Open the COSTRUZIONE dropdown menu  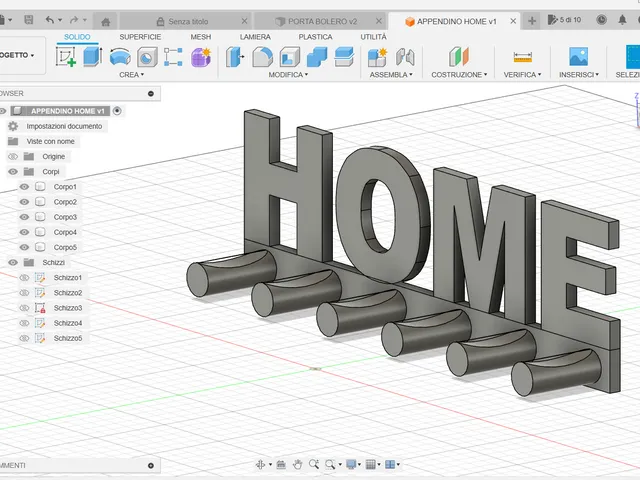(x=459, y=75)
